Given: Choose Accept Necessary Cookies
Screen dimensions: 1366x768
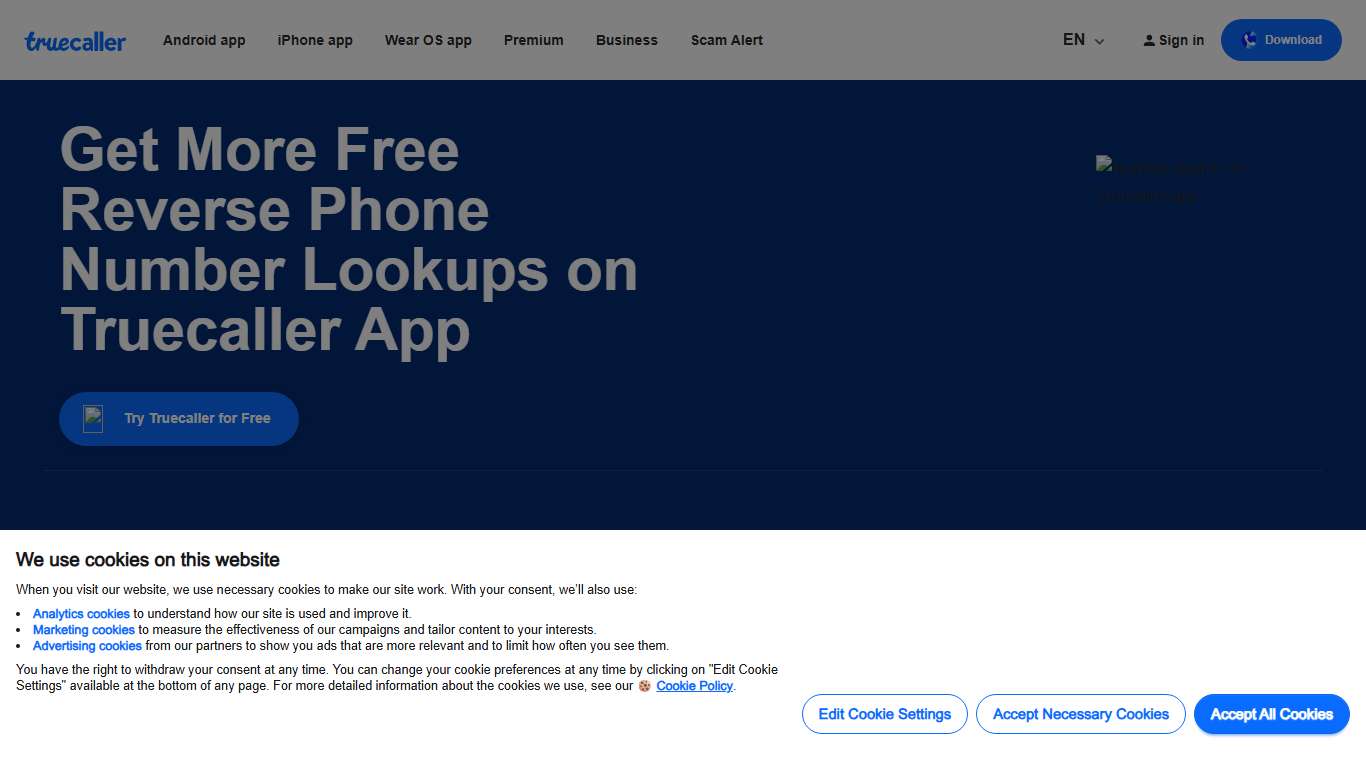Looking at the screenshot, I should 1081,714.
